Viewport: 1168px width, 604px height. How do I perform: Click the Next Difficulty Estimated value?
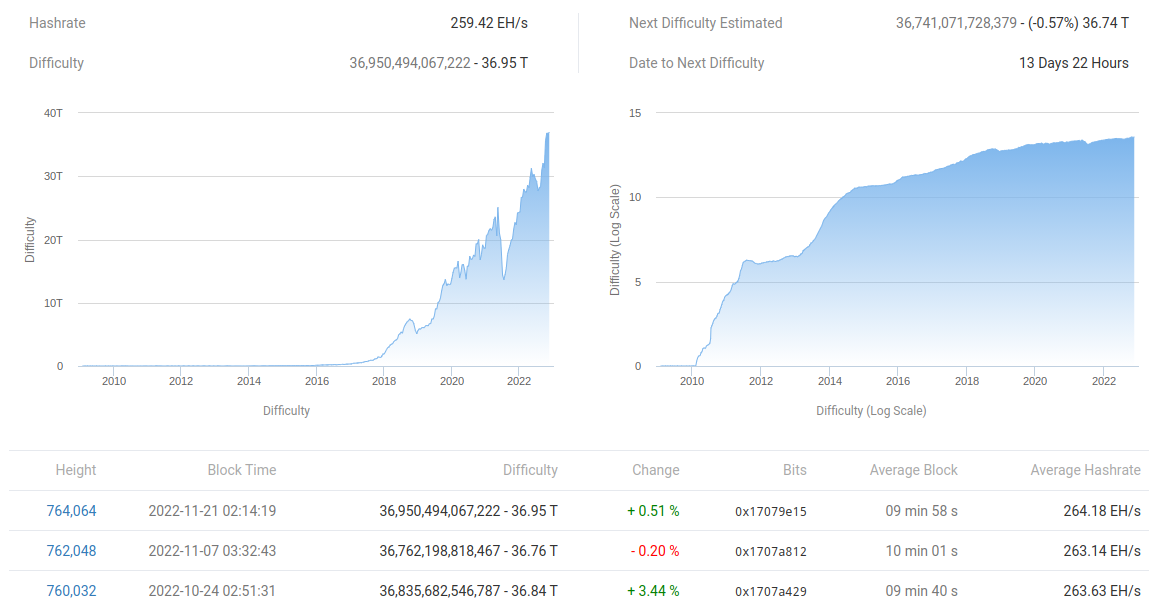(1011, 22)
